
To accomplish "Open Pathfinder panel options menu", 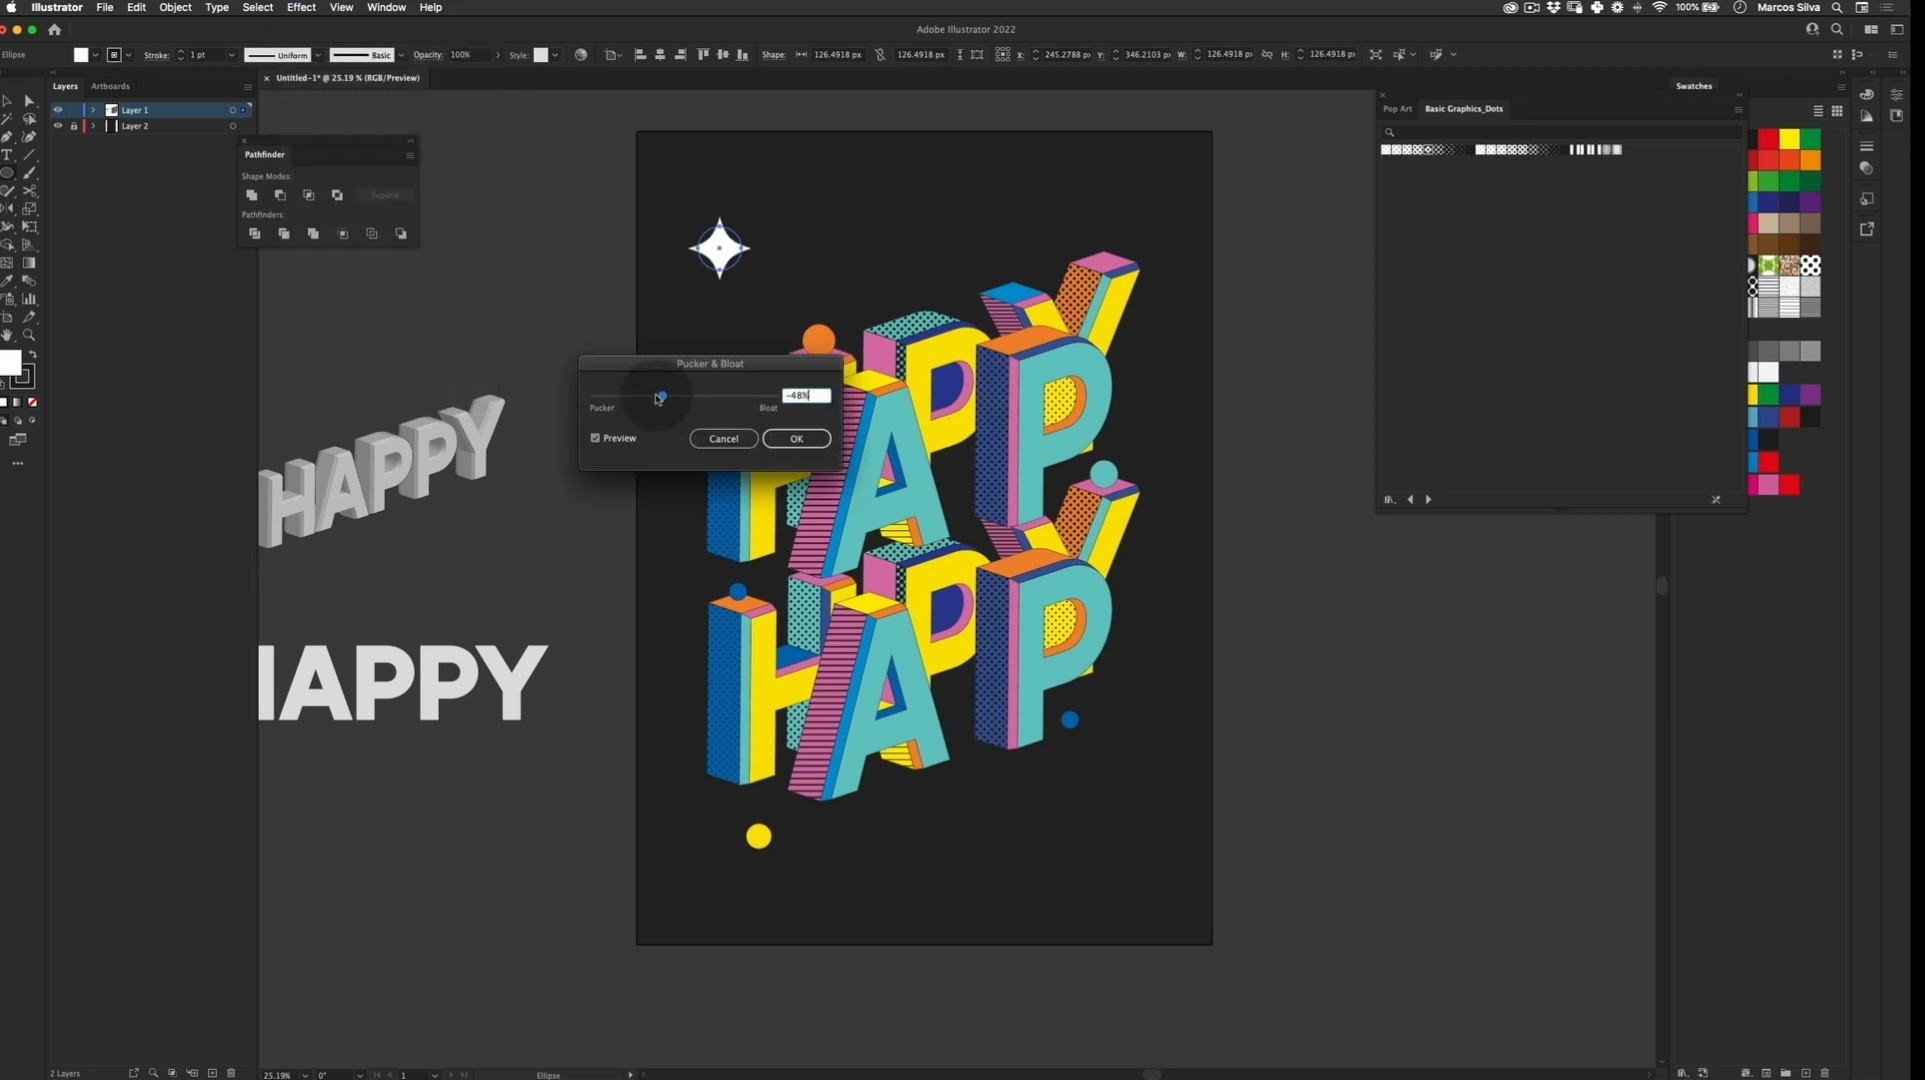I will [x=410, y=155].
